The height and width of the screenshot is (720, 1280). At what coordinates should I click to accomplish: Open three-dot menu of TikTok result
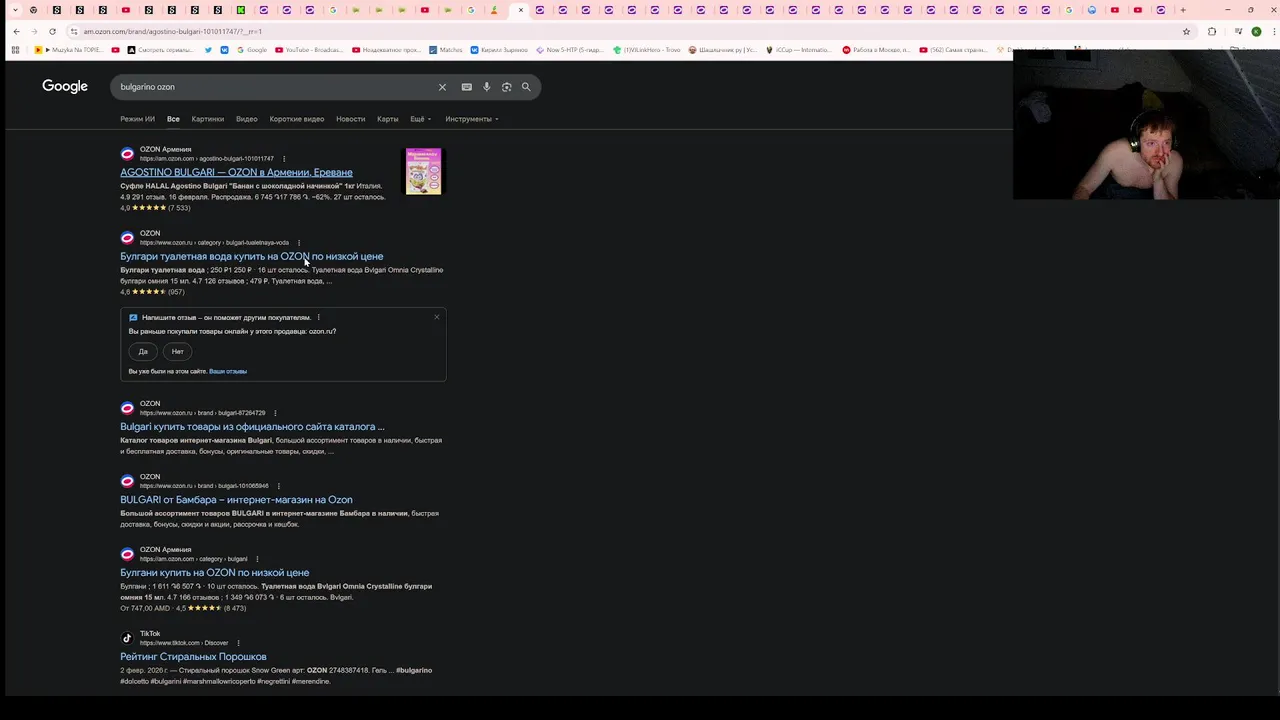coord(238,642)
